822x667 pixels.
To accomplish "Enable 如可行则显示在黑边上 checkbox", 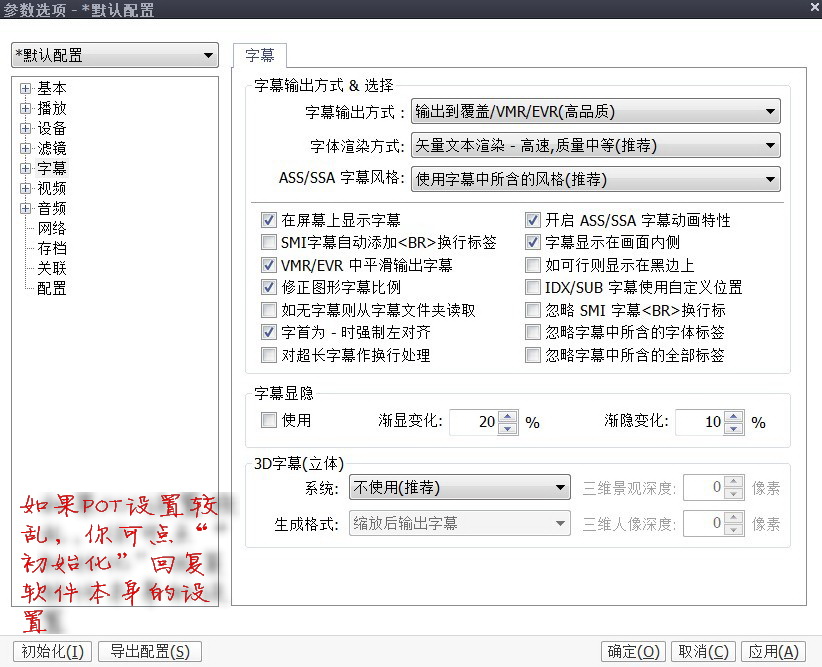I will (533, 266).
